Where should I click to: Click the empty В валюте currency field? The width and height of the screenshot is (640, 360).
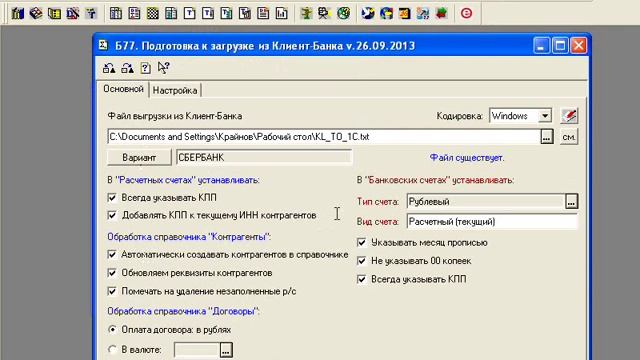pyautogui.click(x=197, y=350)
